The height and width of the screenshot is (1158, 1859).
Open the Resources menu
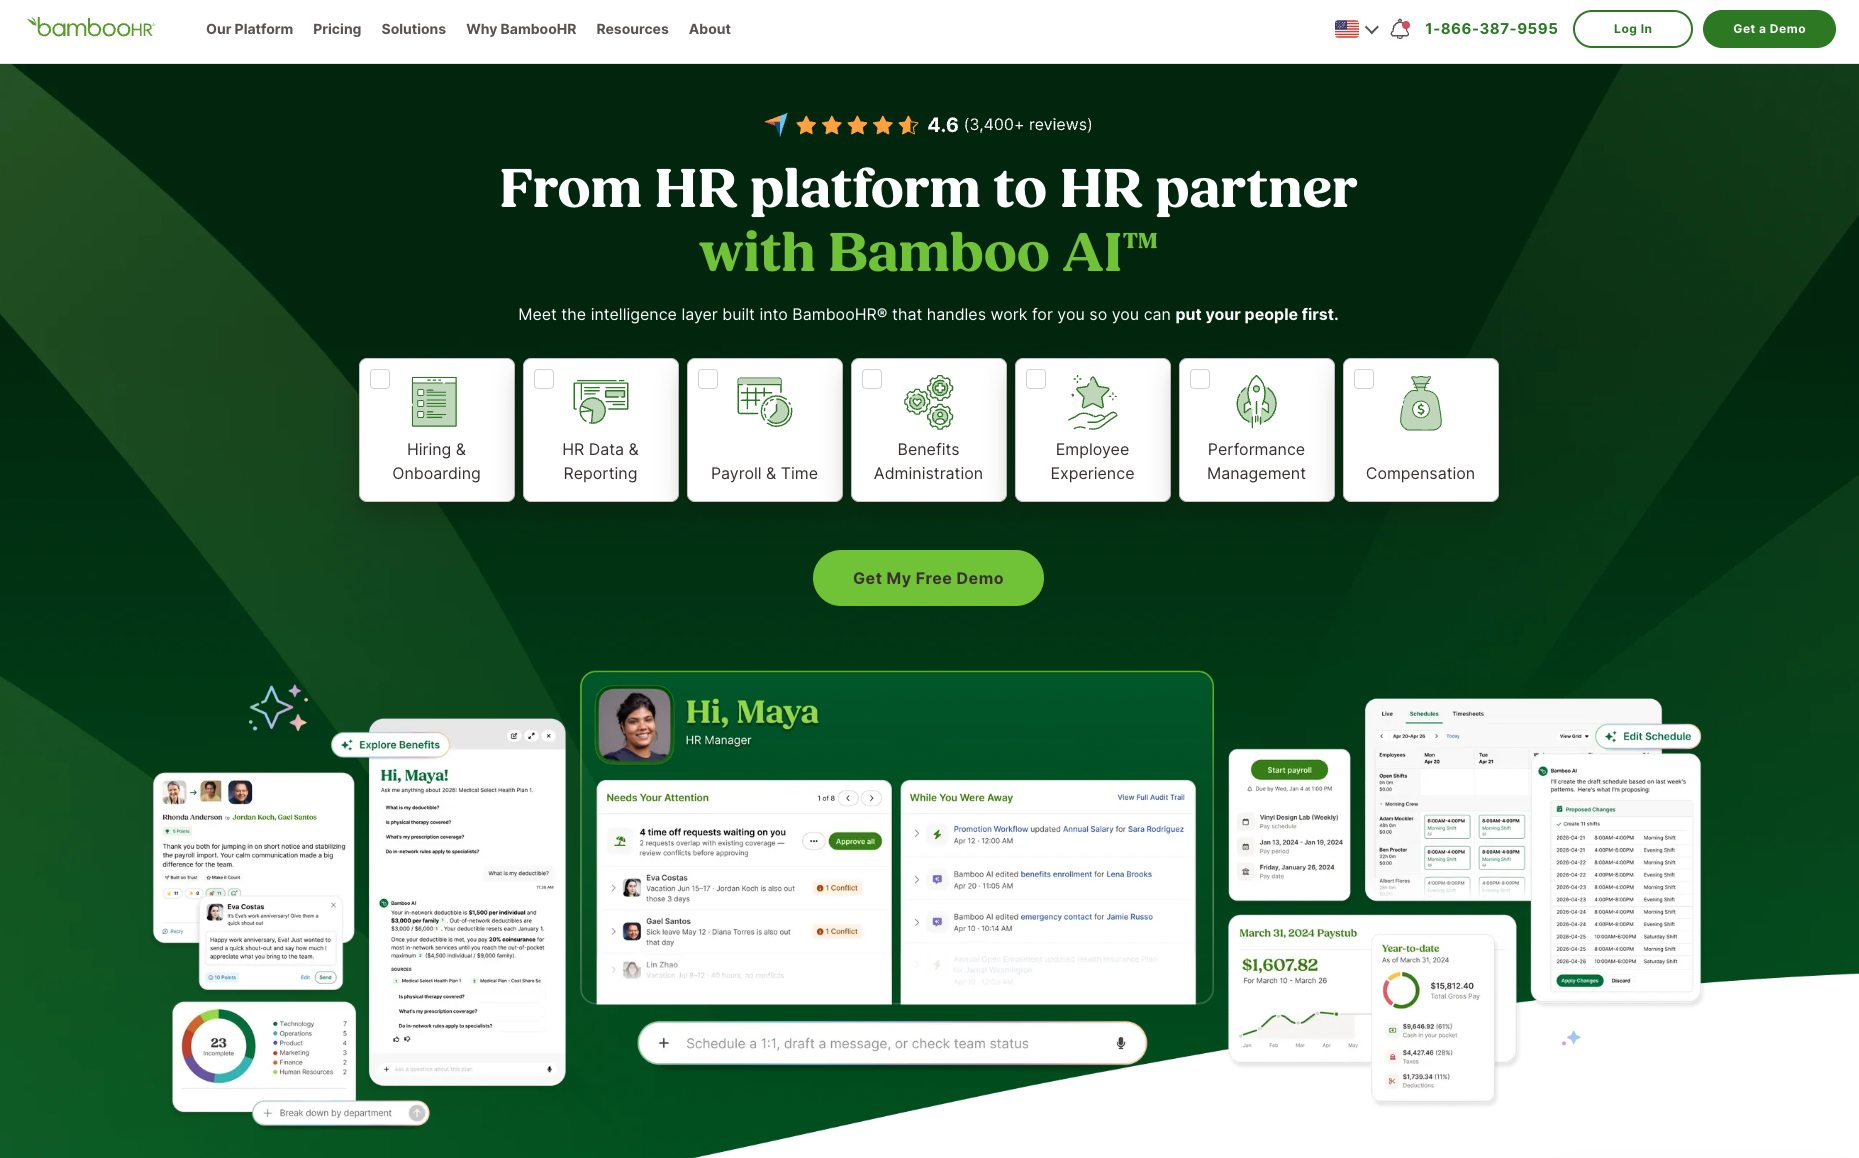coord(632,29)
